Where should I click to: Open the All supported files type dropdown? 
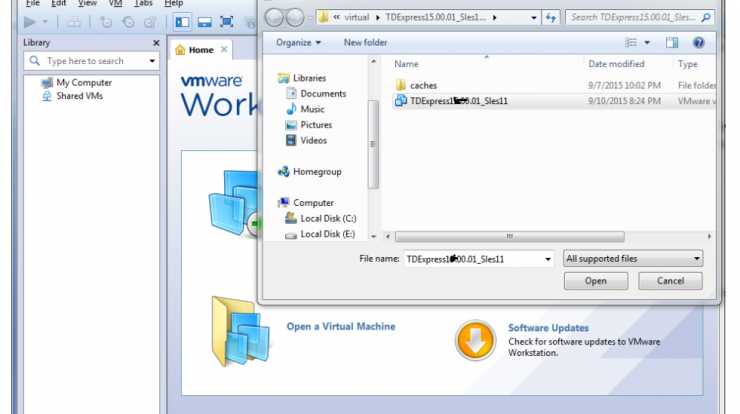click(x=633, y=259)
